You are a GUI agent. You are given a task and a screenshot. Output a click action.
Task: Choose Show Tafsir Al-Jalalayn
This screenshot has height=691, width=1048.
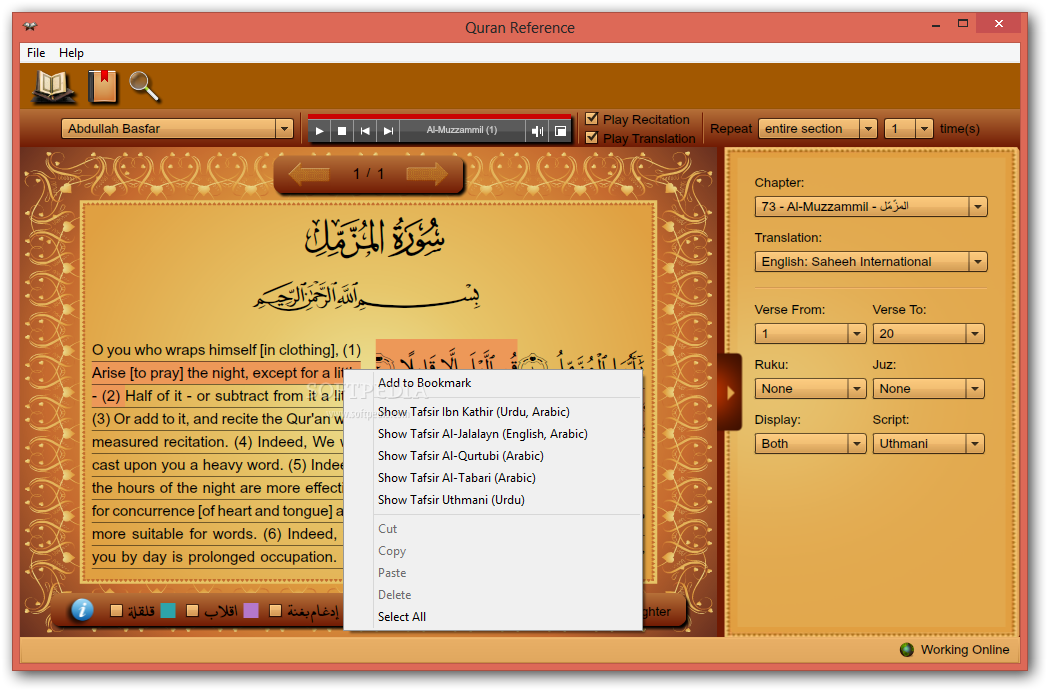coord(493,434)
